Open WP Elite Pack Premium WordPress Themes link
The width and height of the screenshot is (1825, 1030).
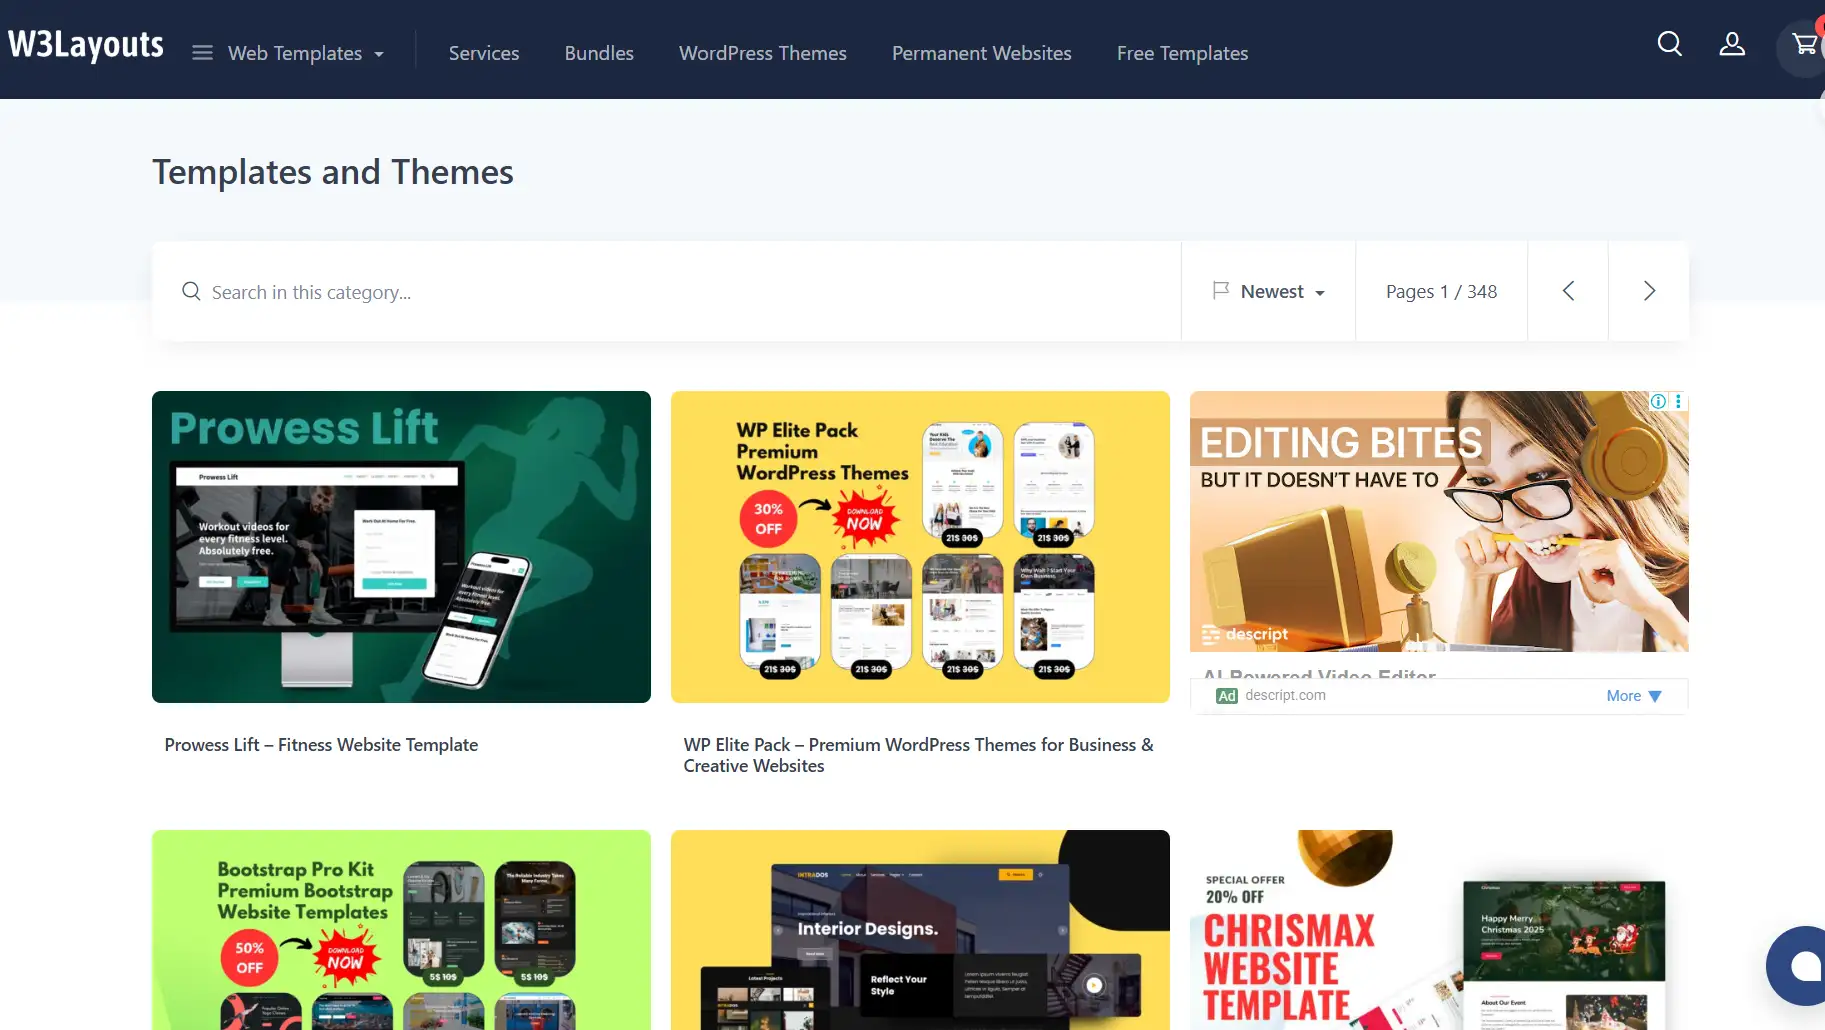click(918, 755)
